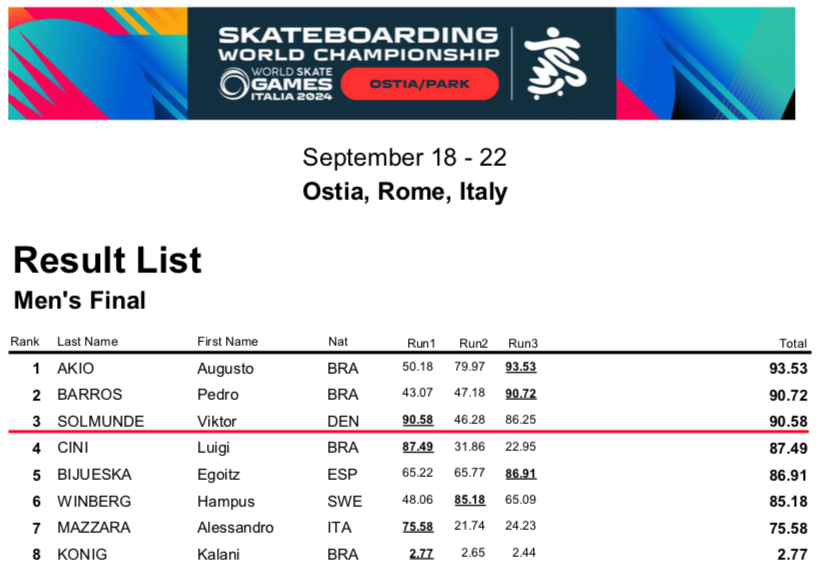Image resolution: width=824 pixels, height=573 pixels.
Task: Click KONIG's underlined 2.77 Run1 score
Action: click(x=421, y=554)
